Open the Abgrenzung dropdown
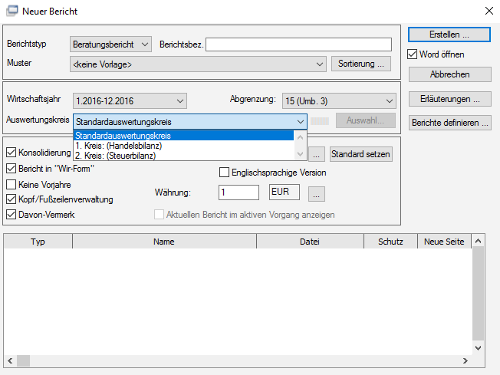 tap(339, 101)
